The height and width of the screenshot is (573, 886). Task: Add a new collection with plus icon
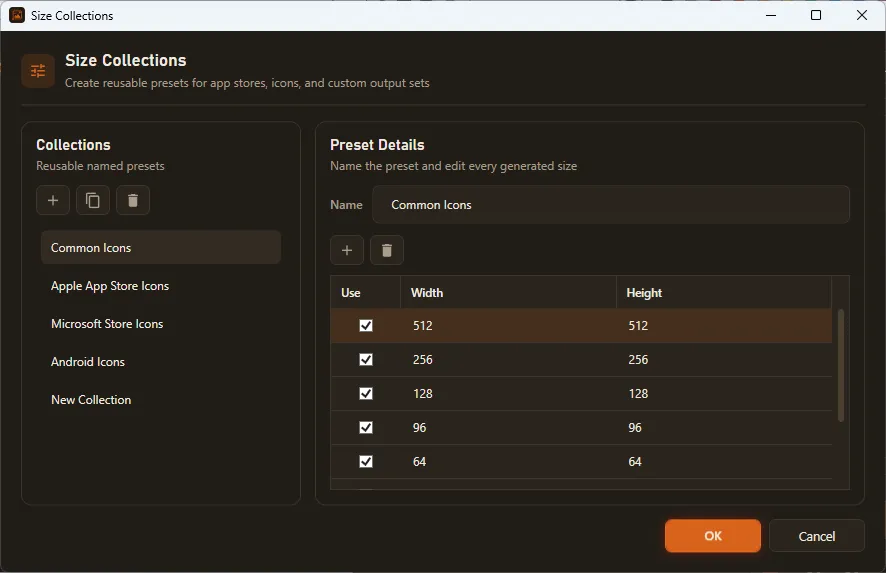53,200
